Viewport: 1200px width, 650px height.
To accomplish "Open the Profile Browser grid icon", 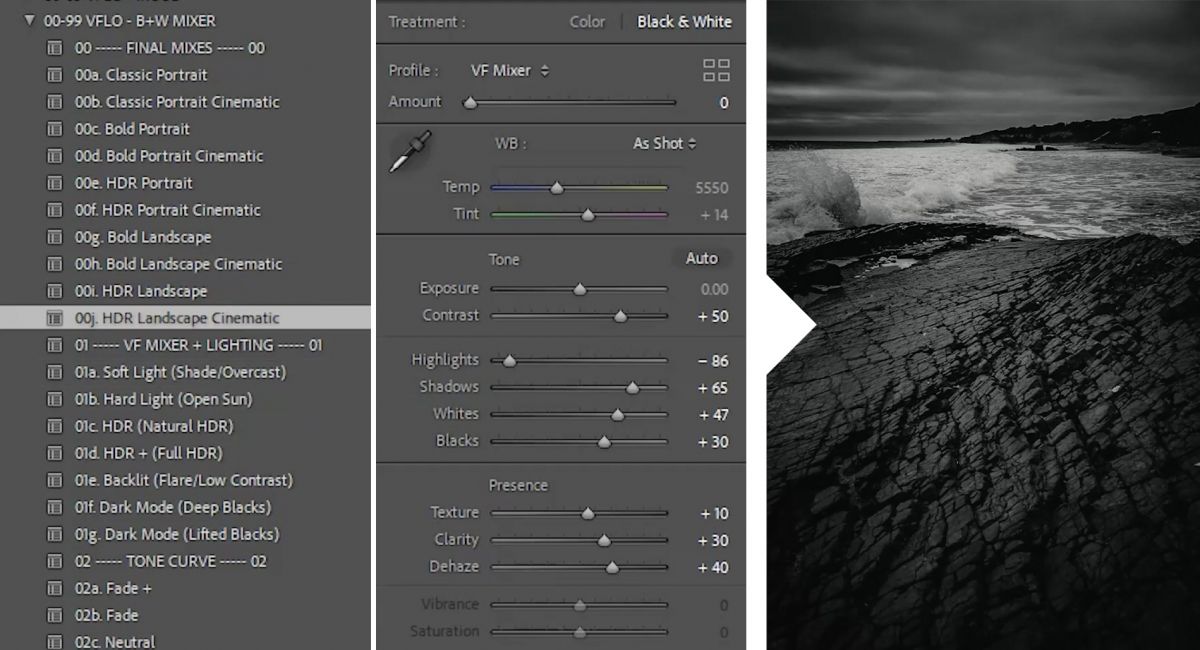I will (714, 70).
